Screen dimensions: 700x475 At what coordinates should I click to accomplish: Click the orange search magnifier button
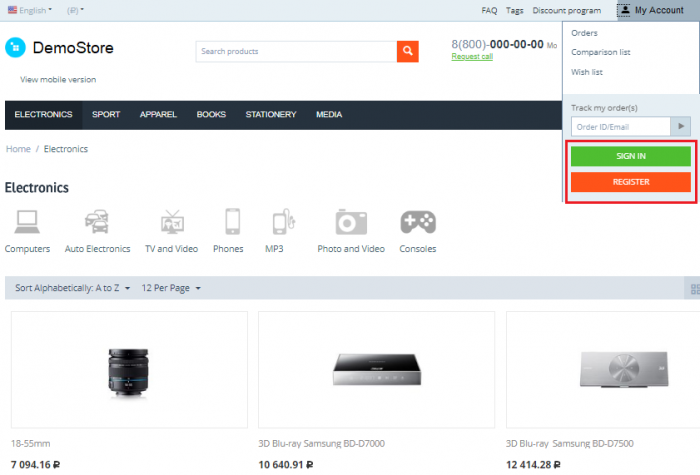click(408, 51)
